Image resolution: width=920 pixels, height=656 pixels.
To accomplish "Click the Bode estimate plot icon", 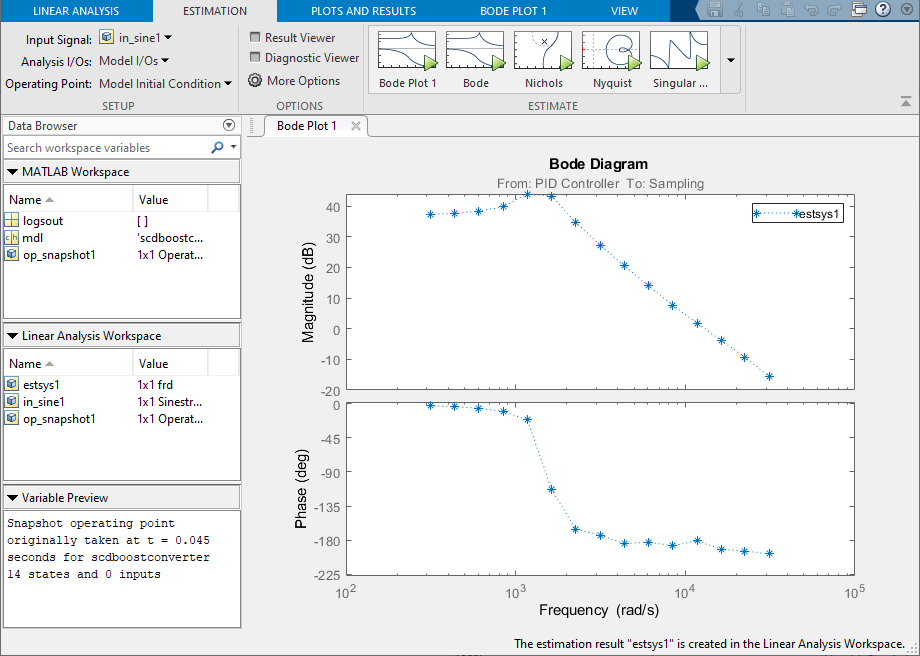I will (x=475, y=51).
